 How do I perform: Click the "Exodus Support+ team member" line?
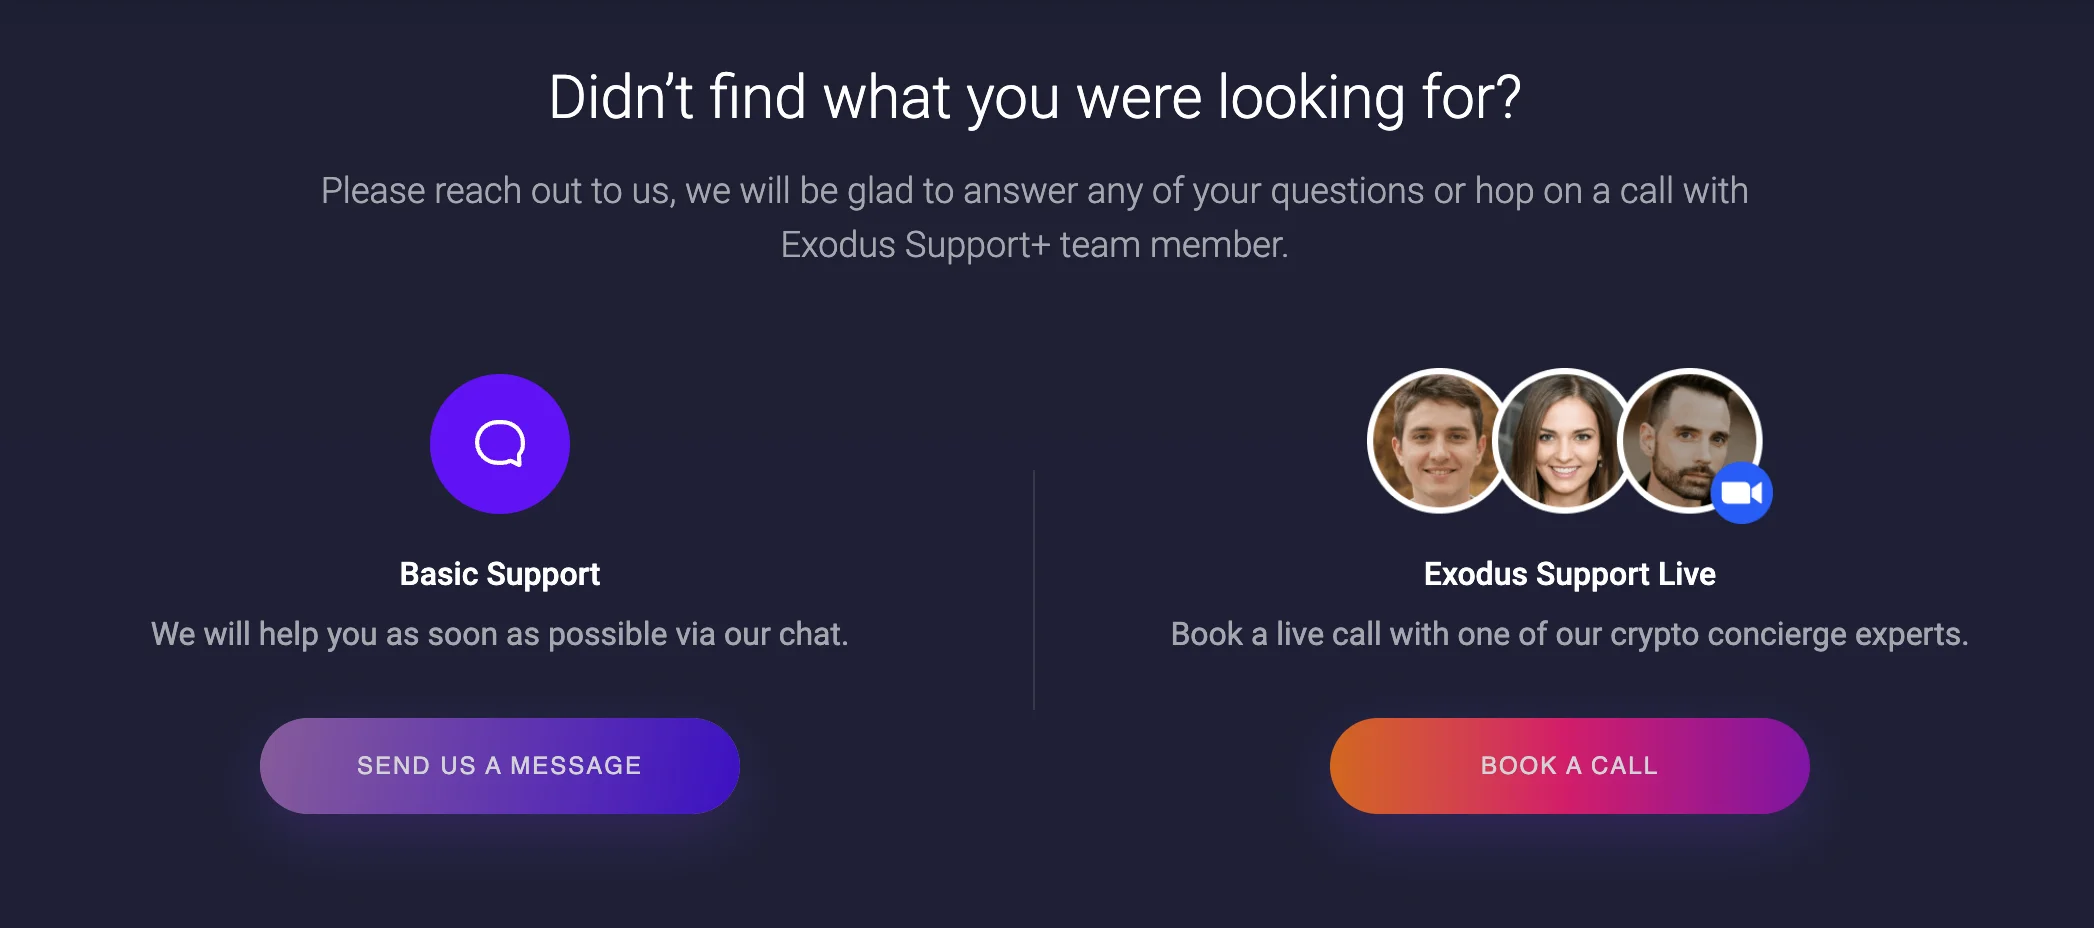1034,245
